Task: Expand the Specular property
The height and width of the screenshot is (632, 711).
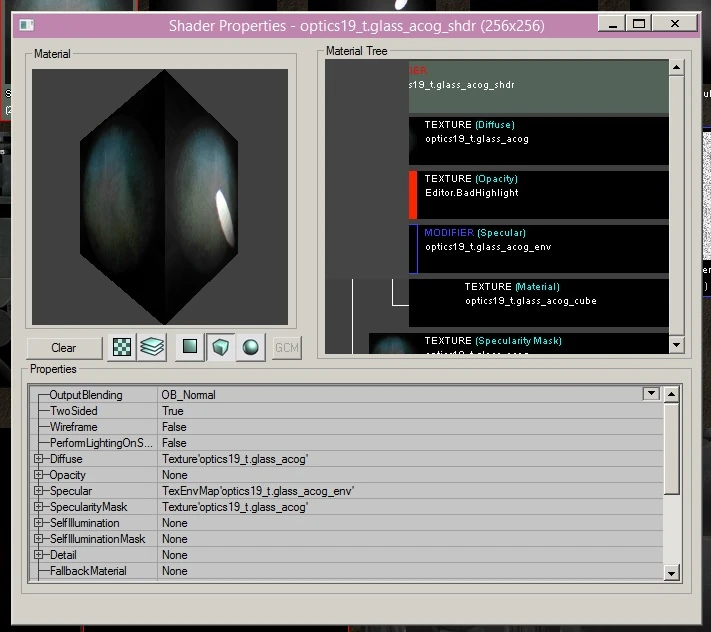Action: pyautogui.click(x=39, y=491)
